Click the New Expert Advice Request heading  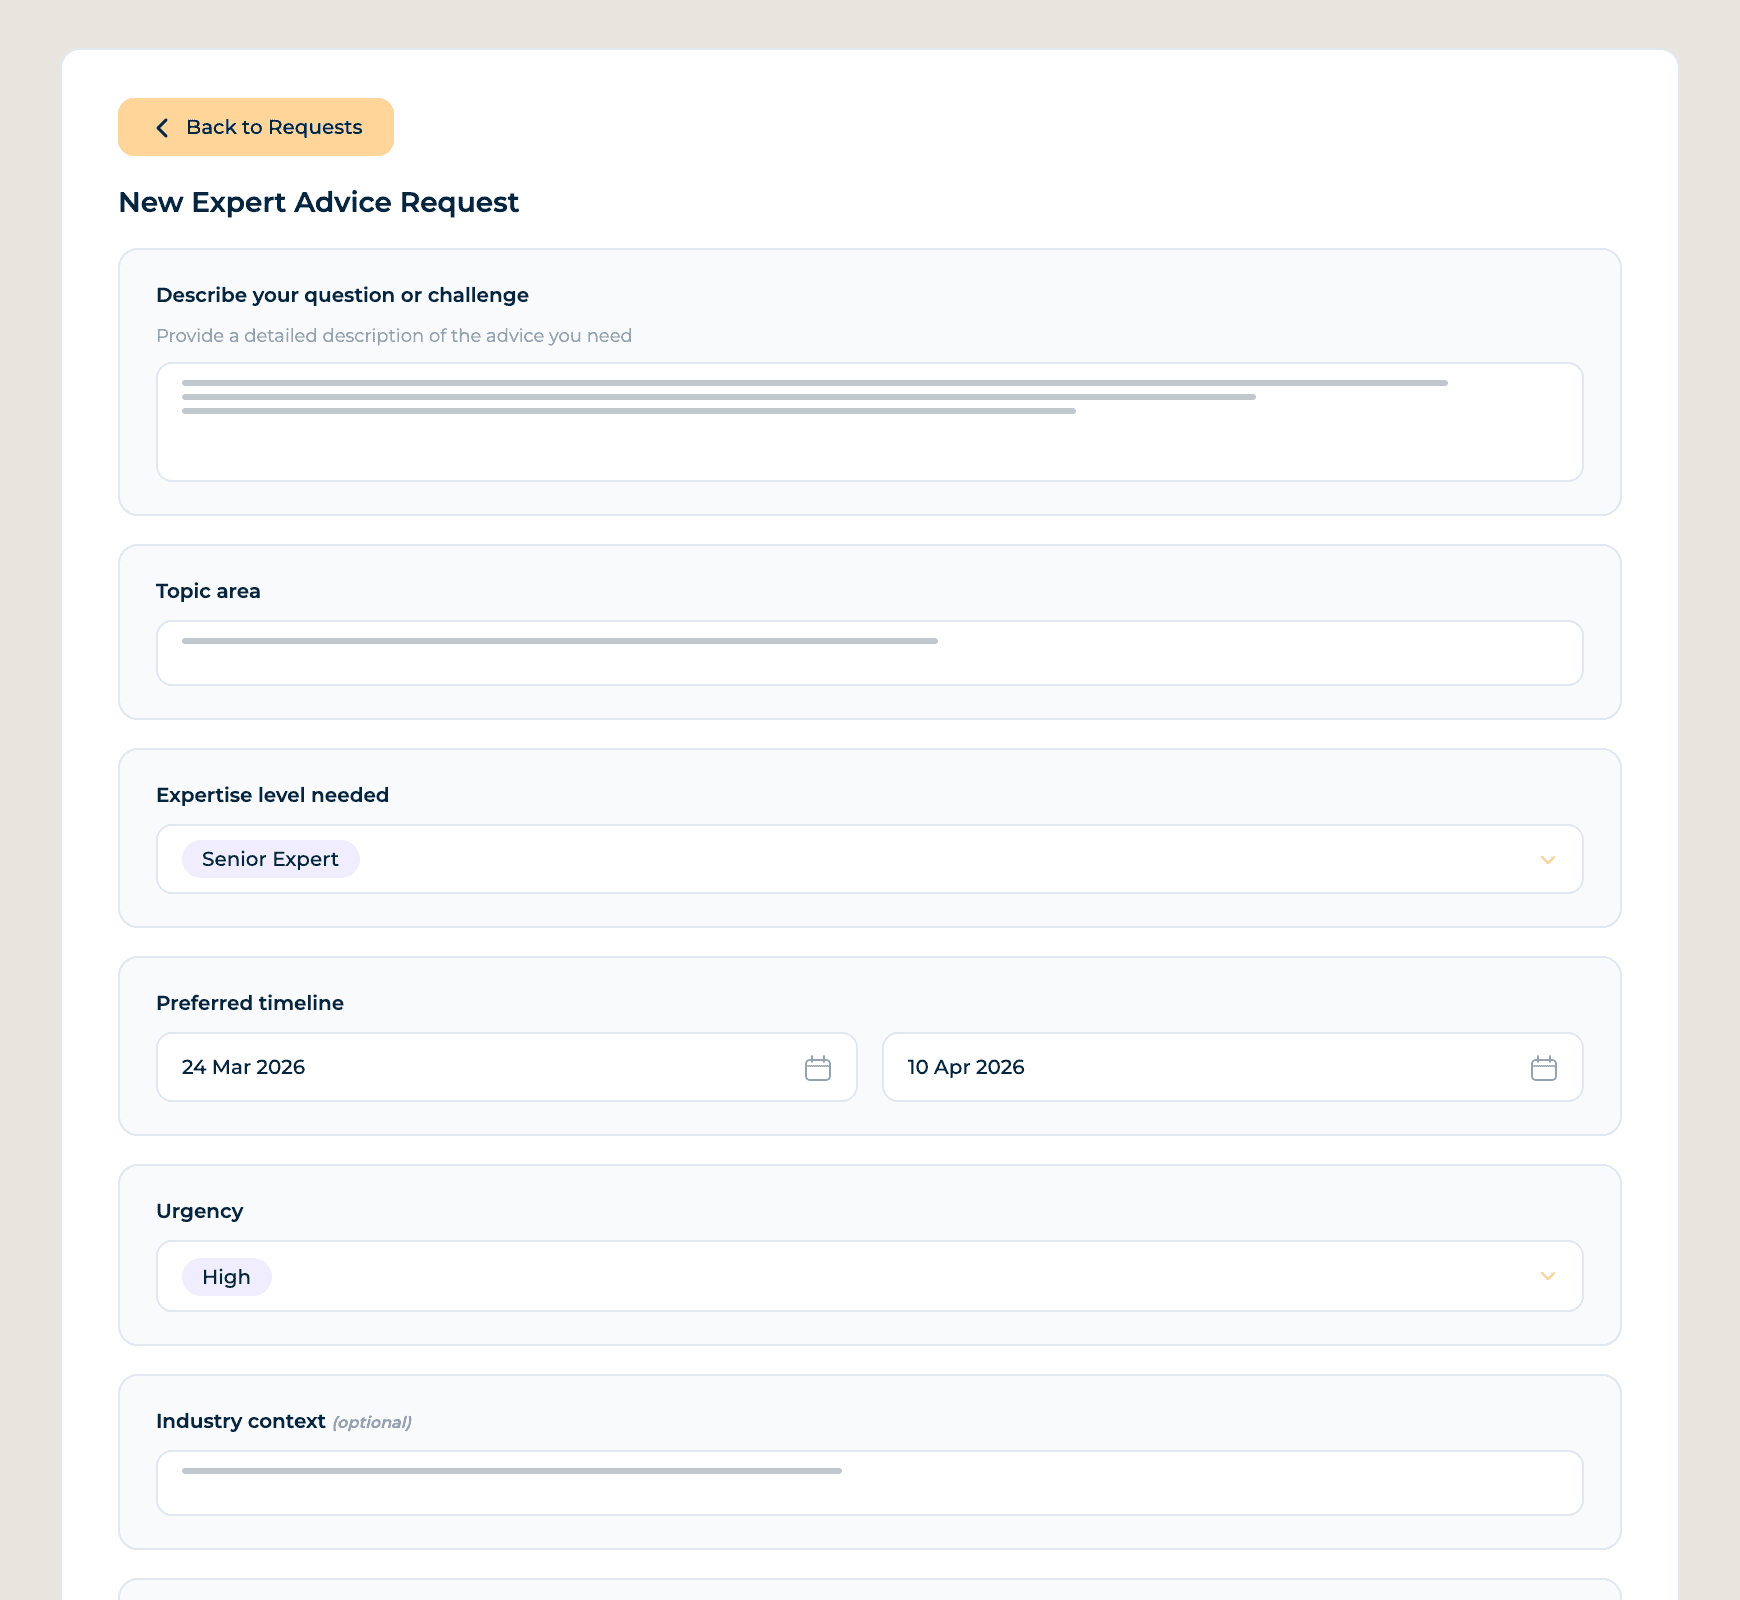[x=318, y=202]
